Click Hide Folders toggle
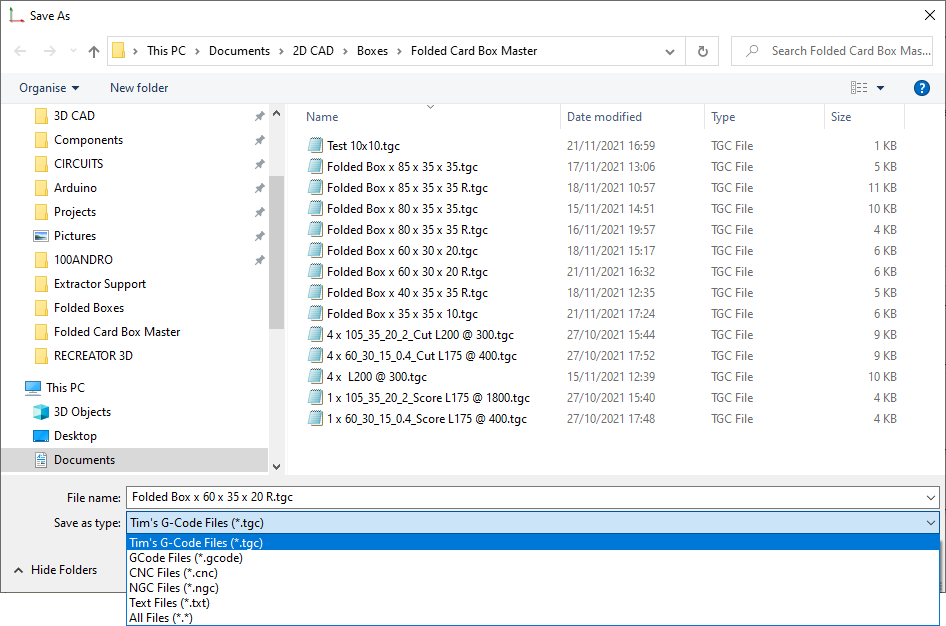 click(56, 570)
